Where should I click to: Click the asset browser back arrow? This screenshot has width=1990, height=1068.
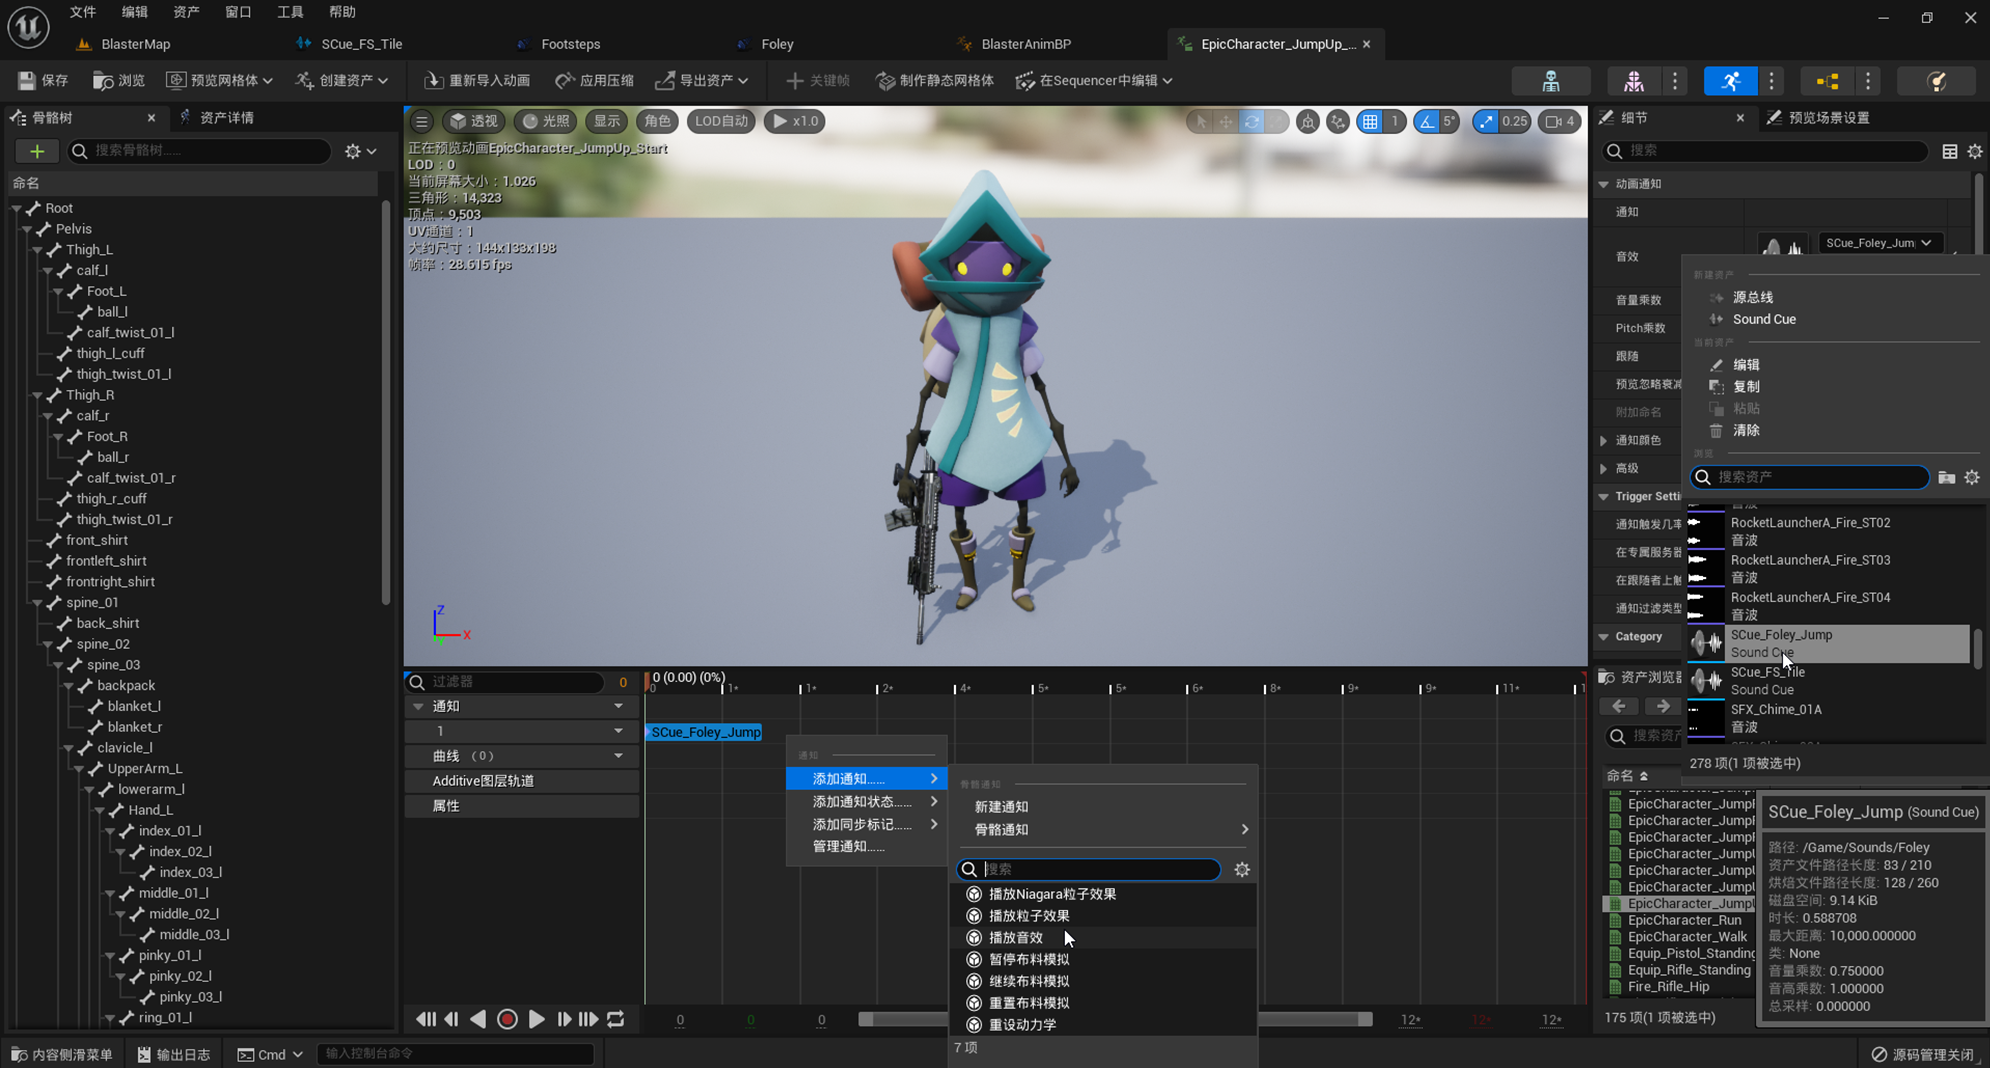[1619, 707]
